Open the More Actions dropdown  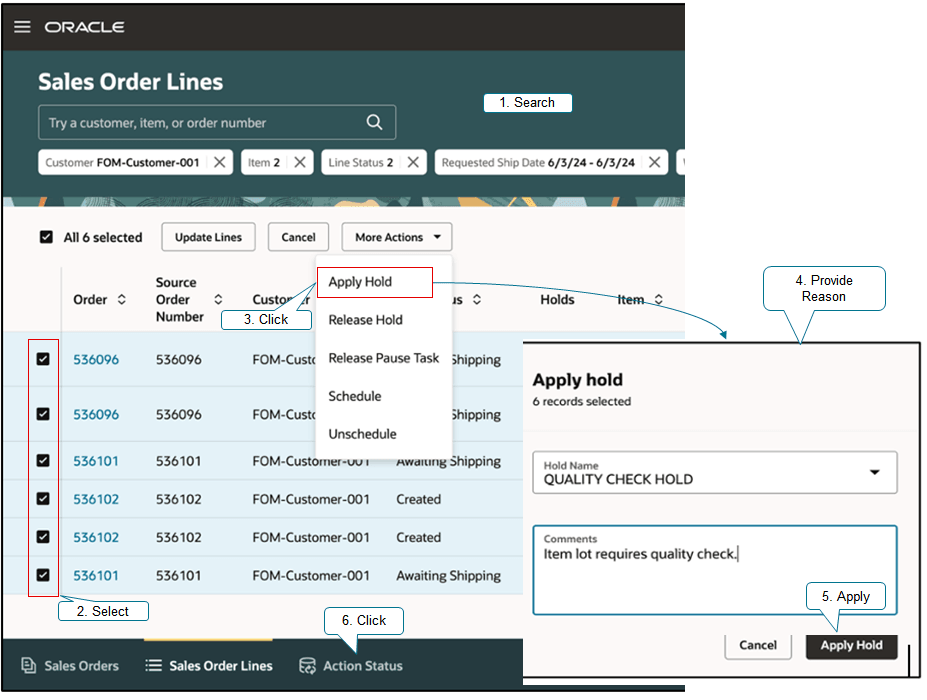397,237
